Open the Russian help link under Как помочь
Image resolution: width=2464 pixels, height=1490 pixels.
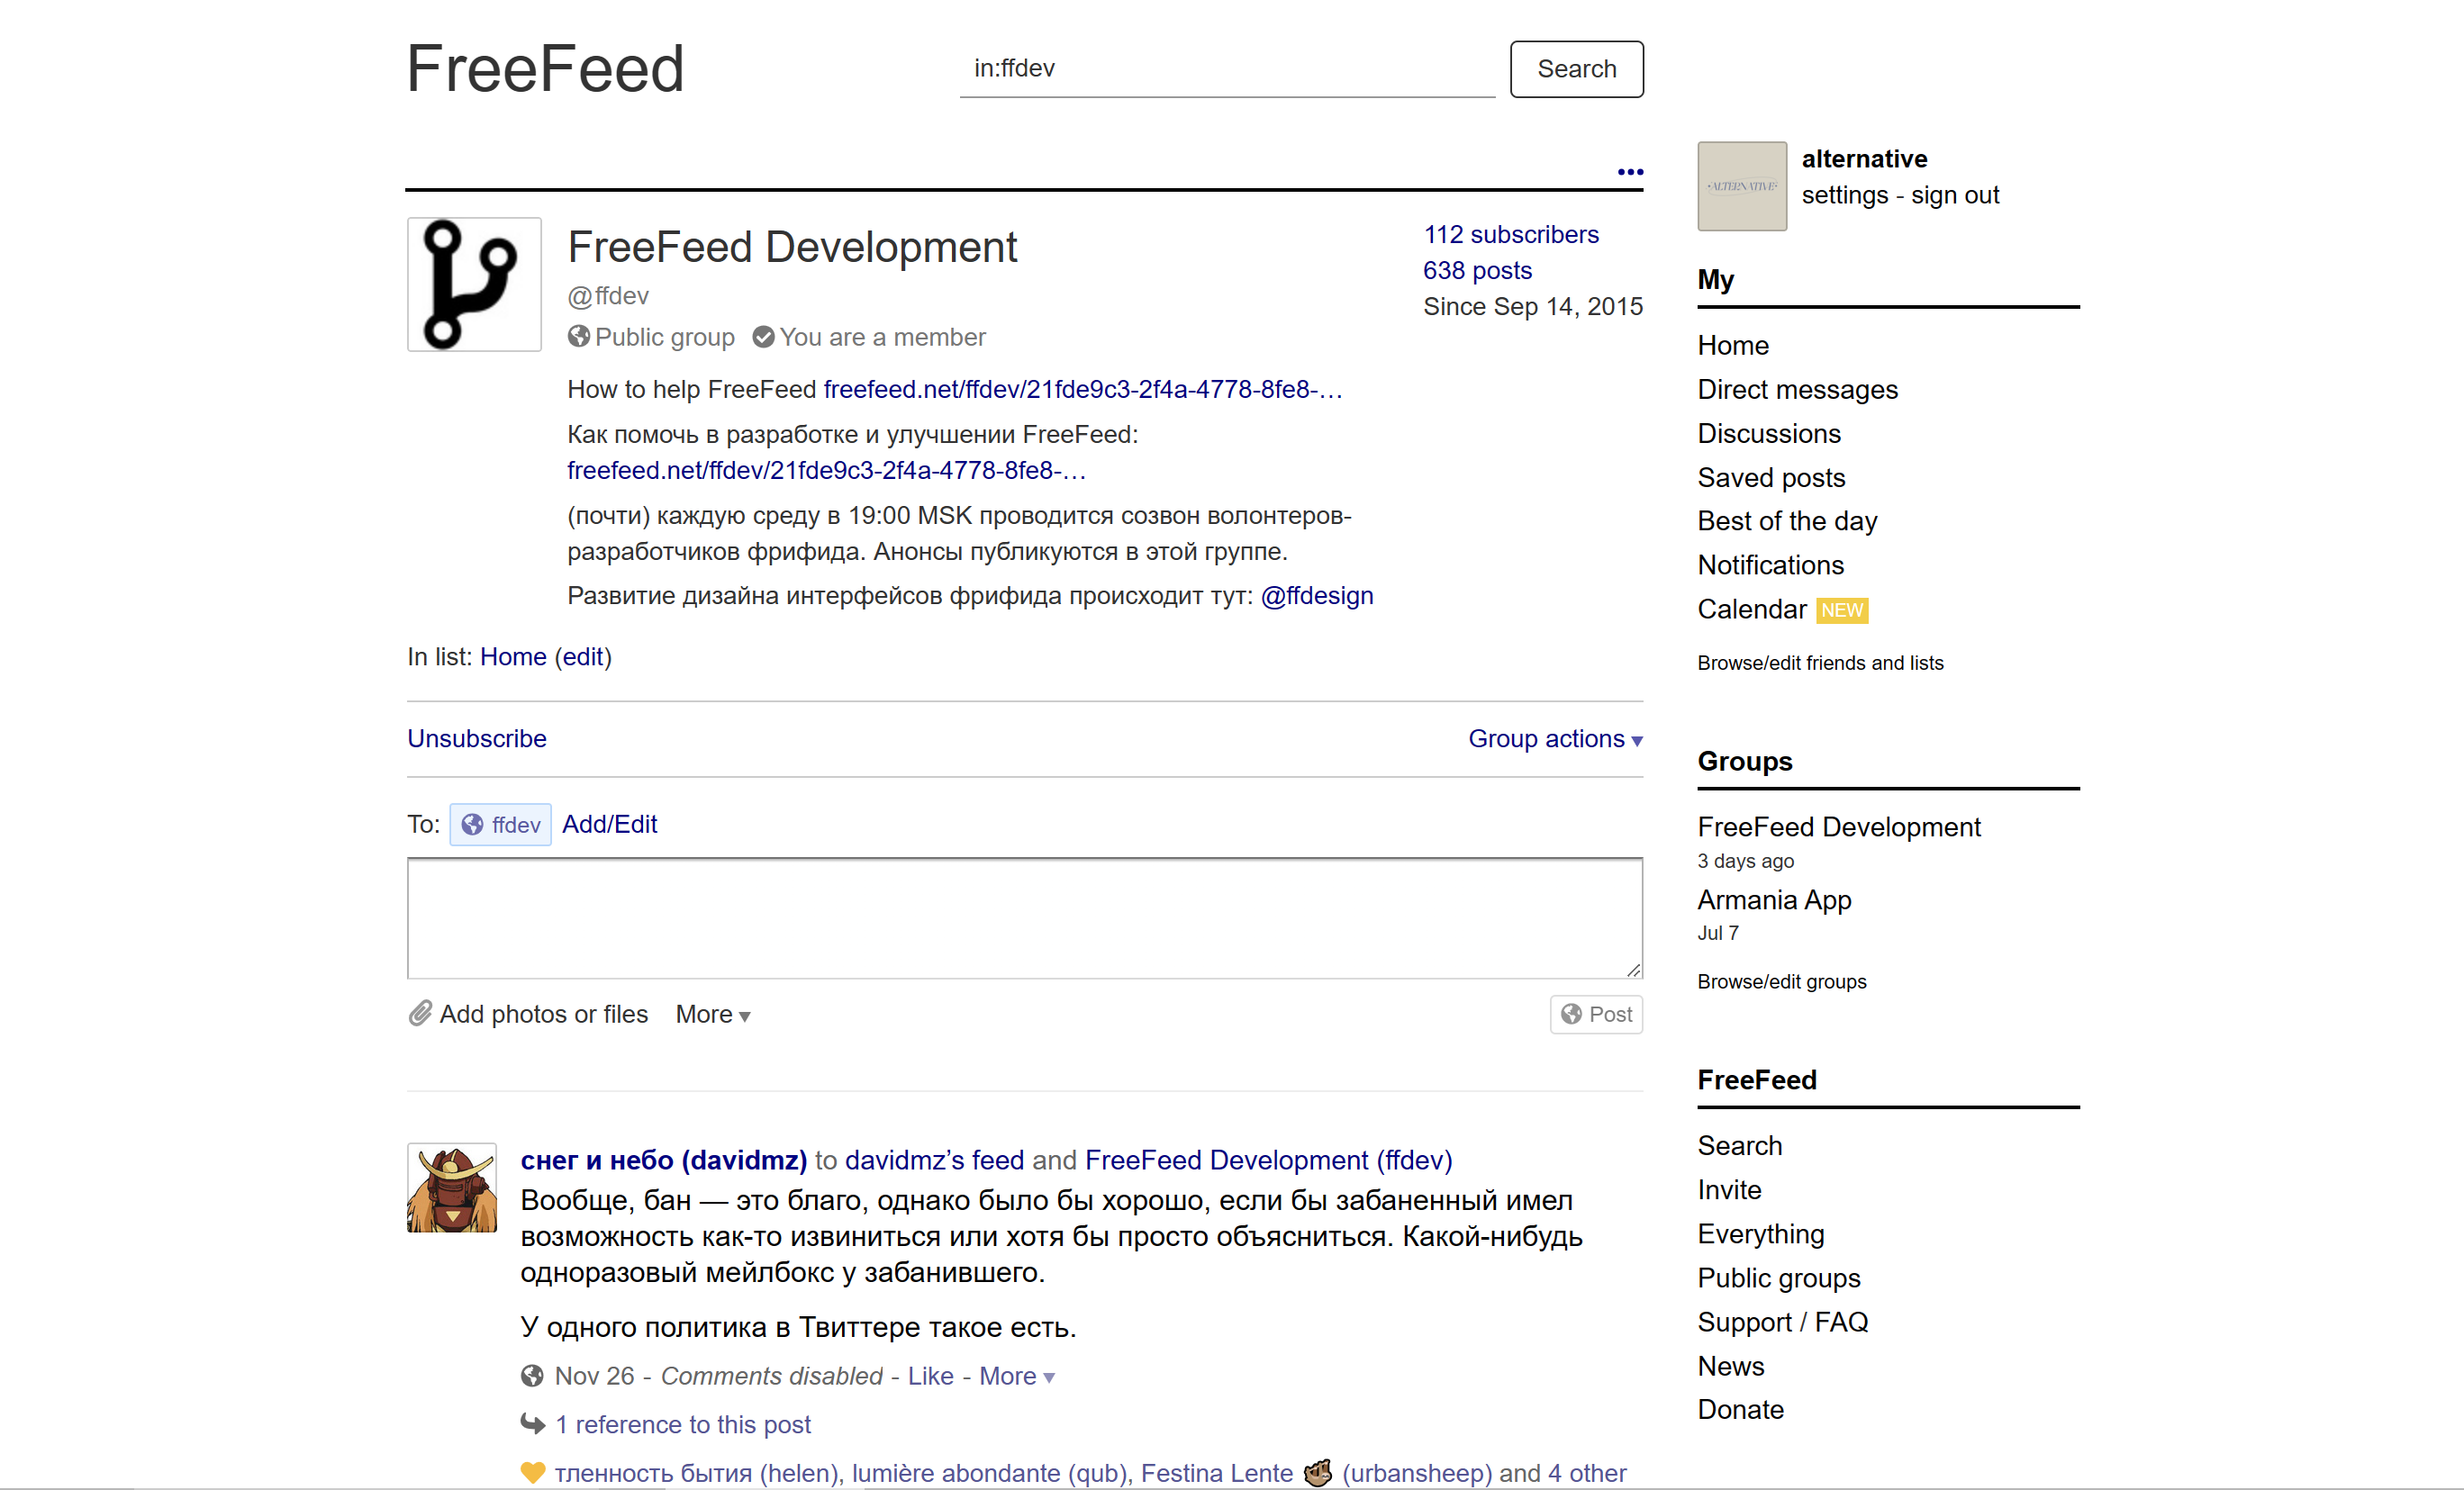tap(826, 471)
